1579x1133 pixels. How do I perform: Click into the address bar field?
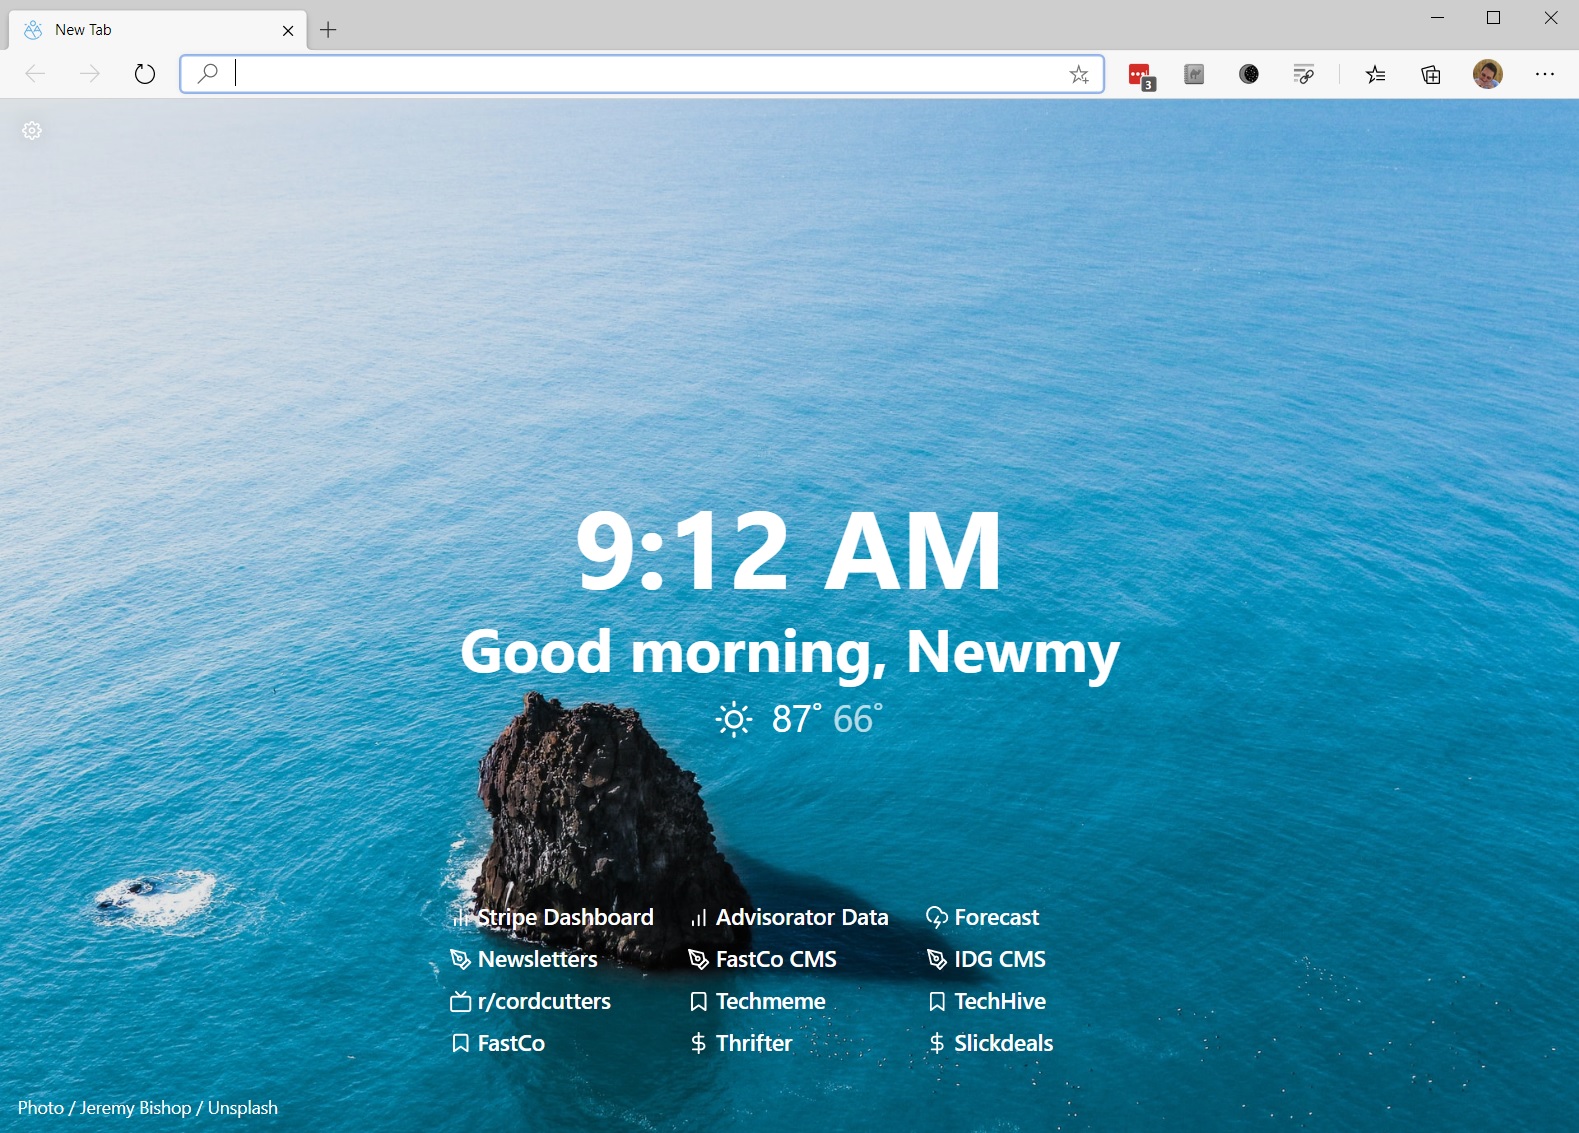click(x=640, y=74)
